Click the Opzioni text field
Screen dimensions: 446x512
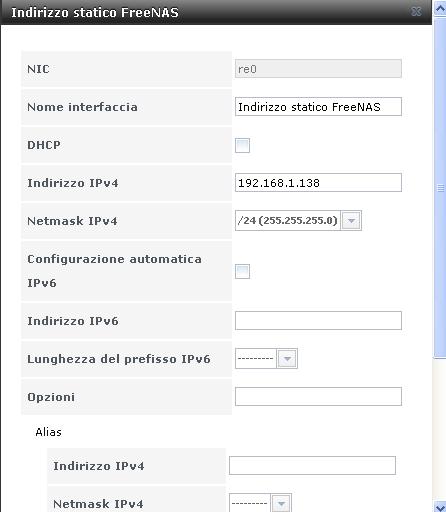click(318, 397)
